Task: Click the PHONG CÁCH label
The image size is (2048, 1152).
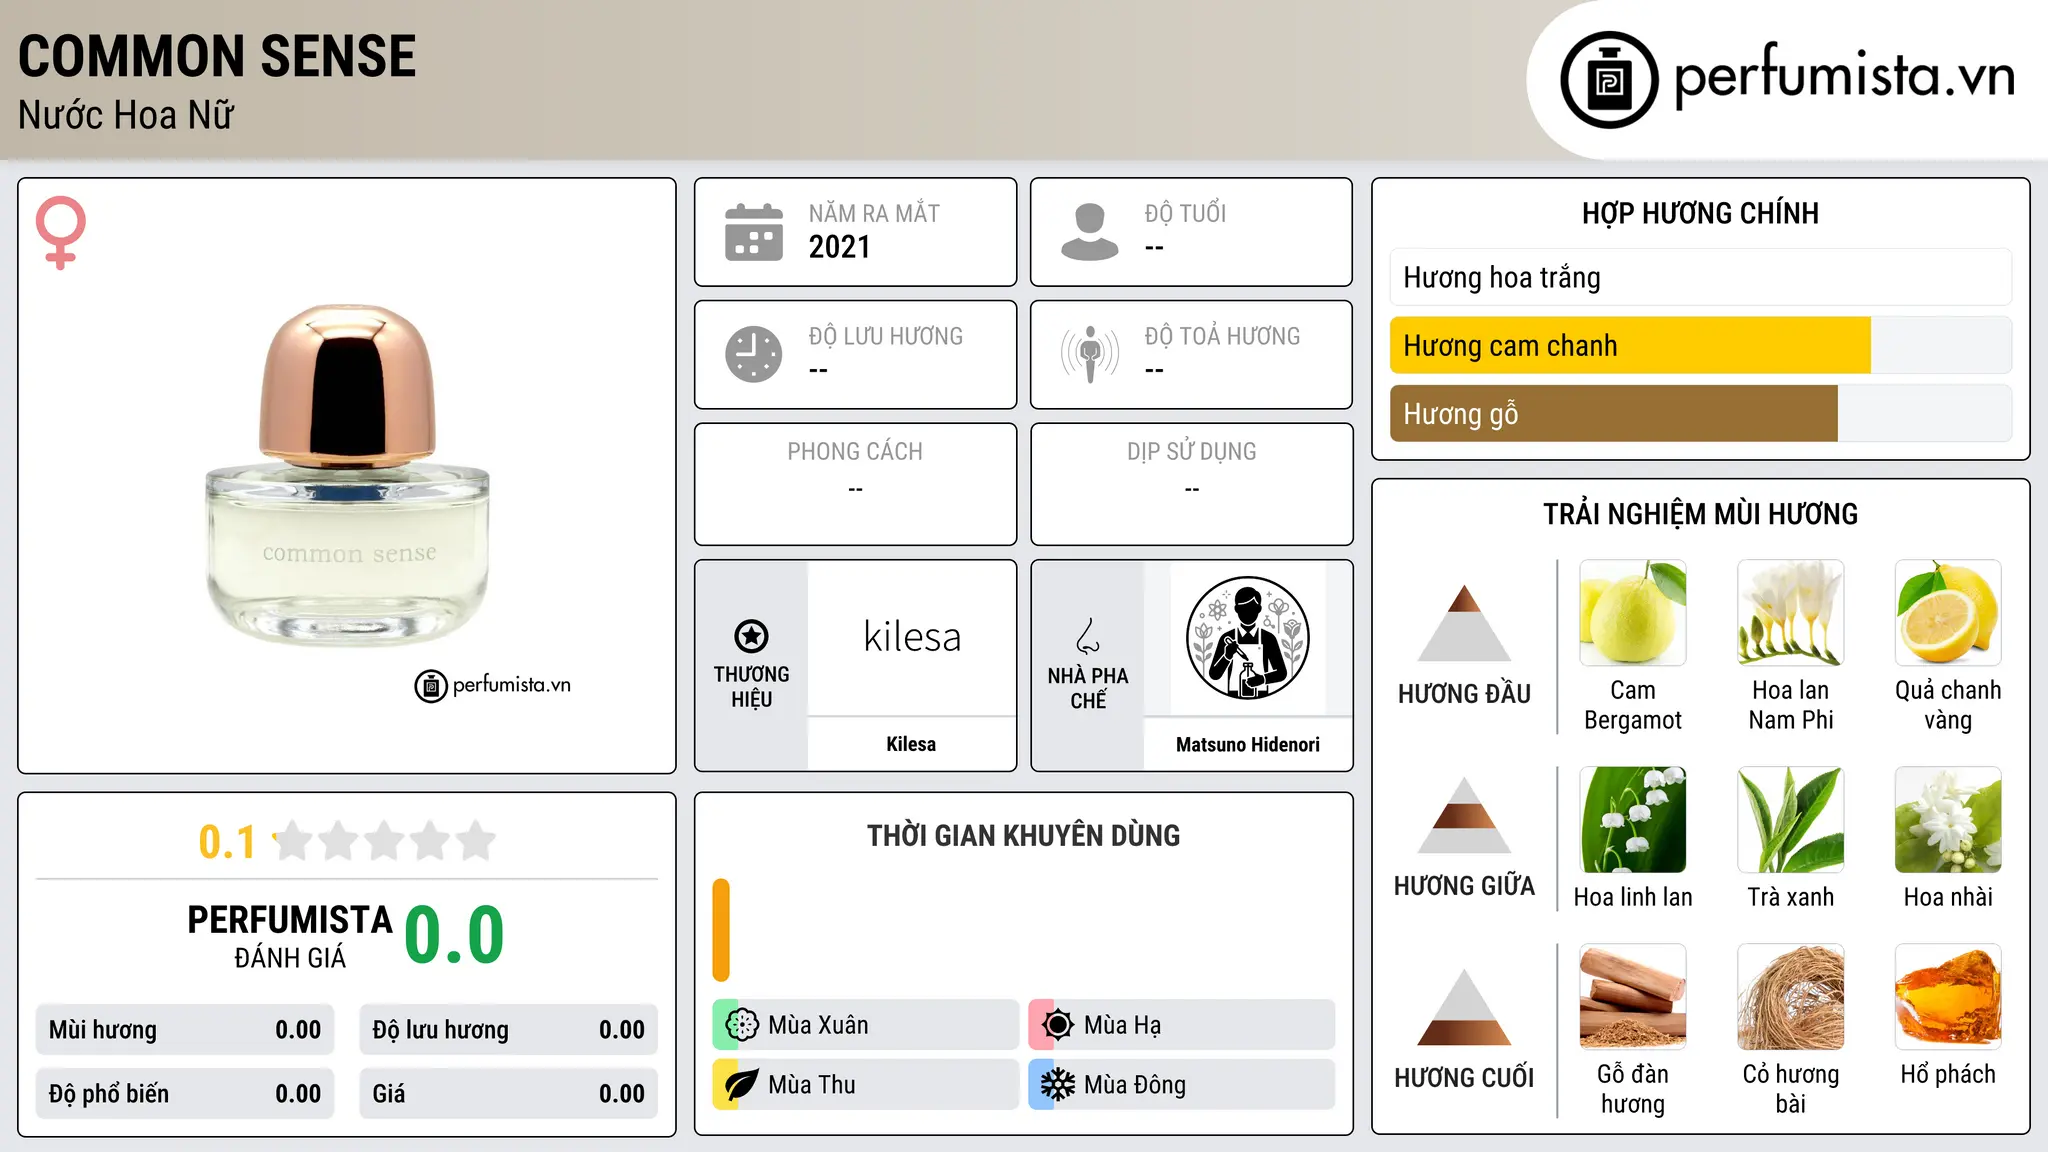Action: click(855, 452)
